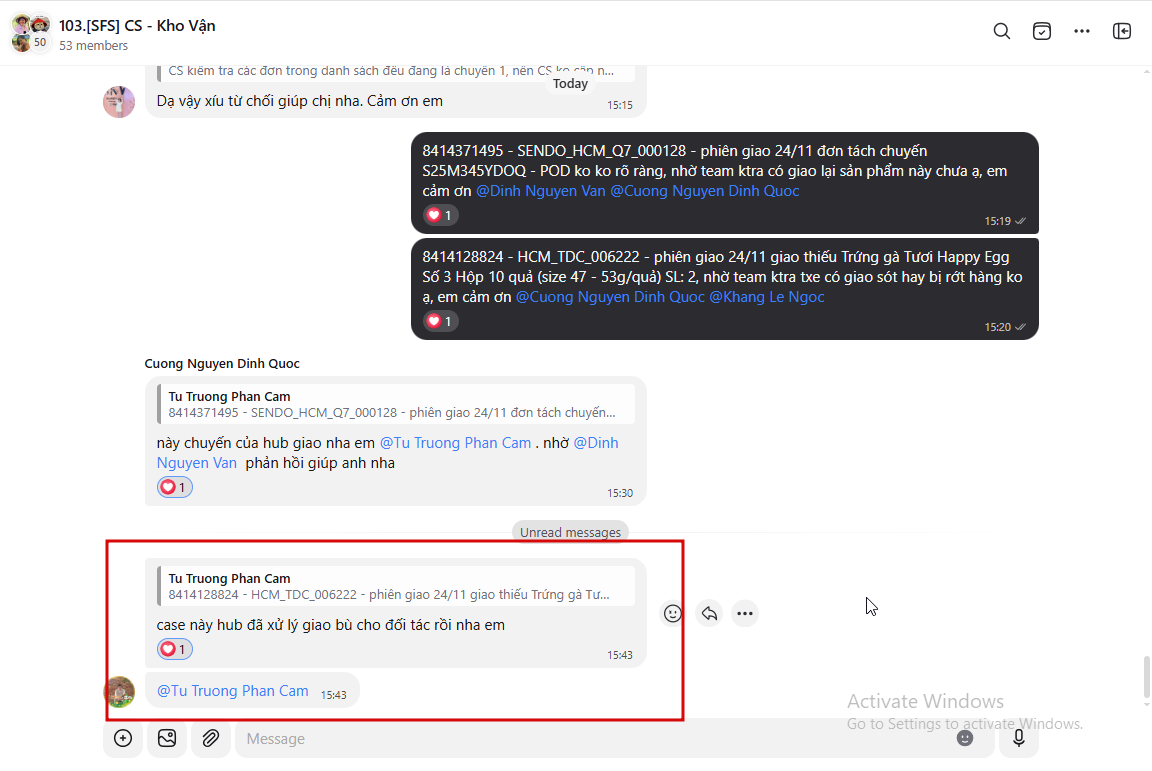Open mention @Dinh Nguyen Van in 15:19 message
1152x771 pixels.
[541, 191]
